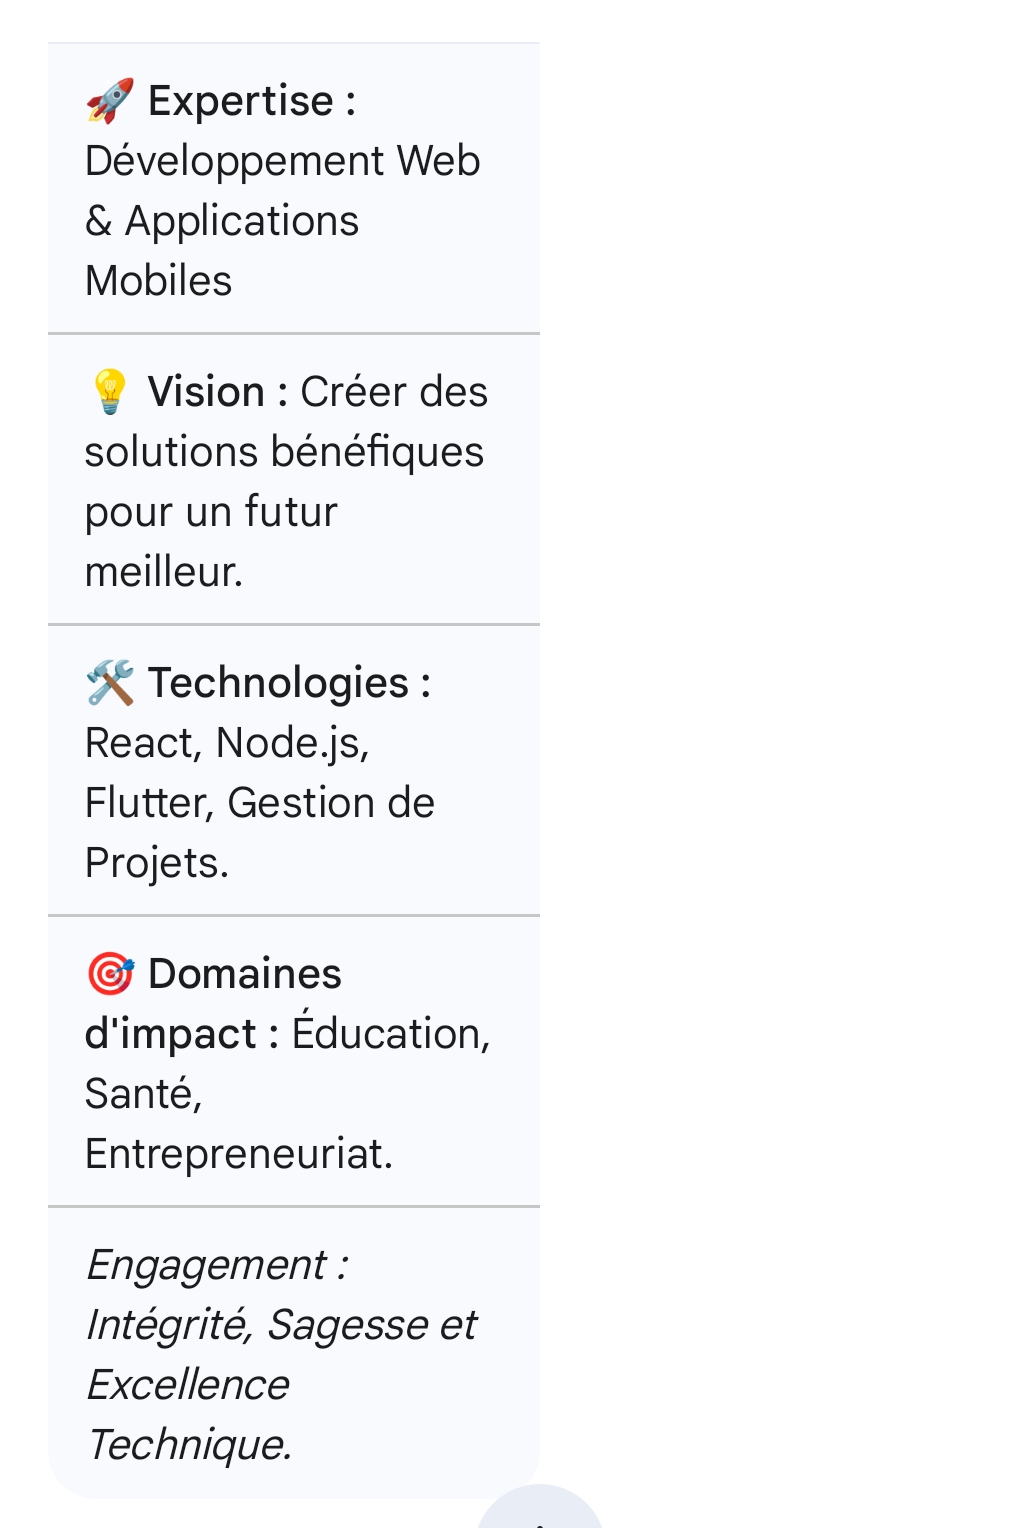The image size is (1031, 1528).
Task: Click the "Flutter, Gestion de" text line
Action: pos(260,803)
